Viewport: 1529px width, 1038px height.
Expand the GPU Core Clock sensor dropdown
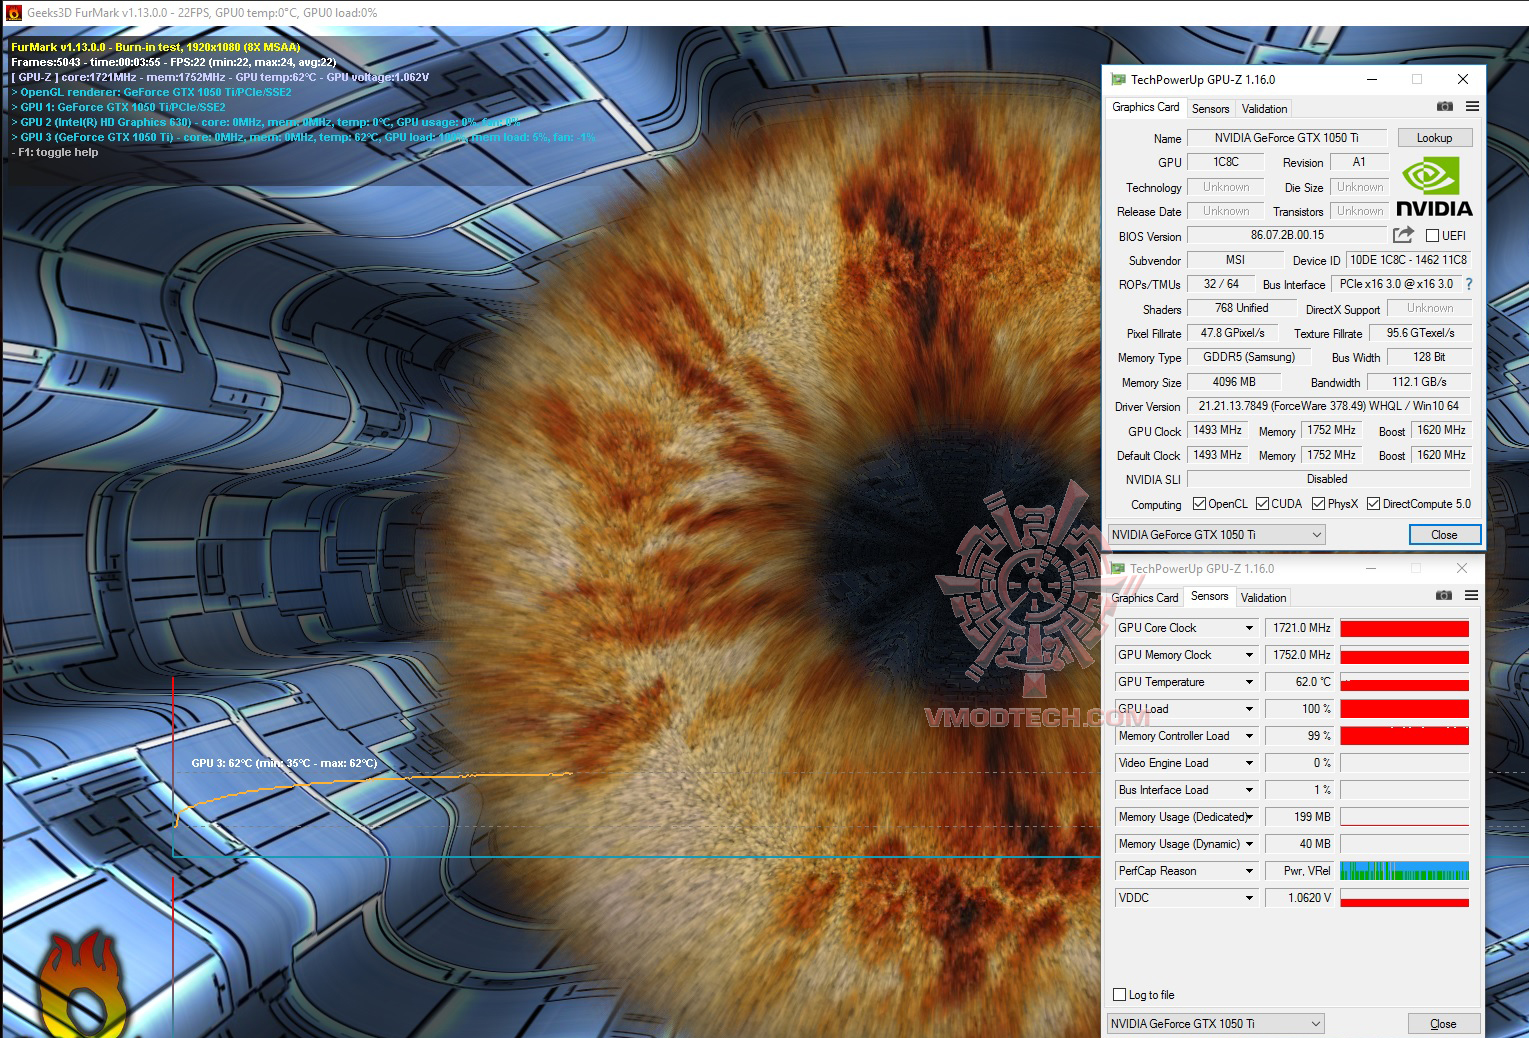point(1249,628)
